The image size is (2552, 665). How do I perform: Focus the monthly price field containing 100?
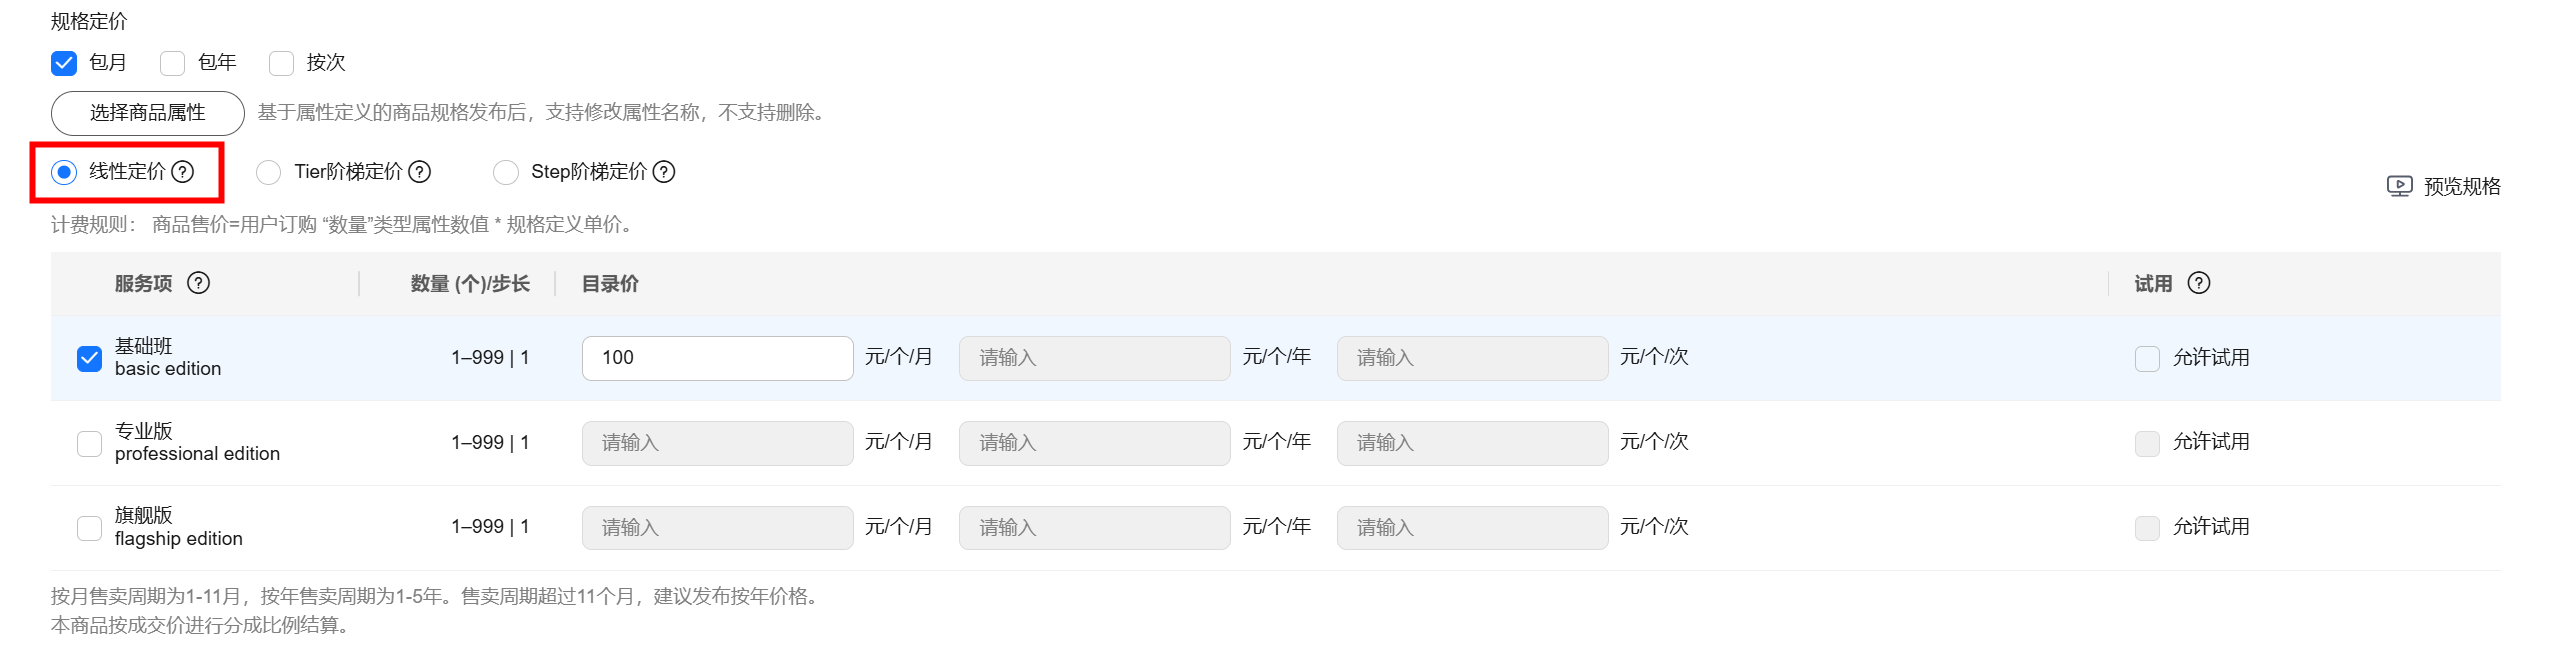pyautogui.click(x=717, y=358)
